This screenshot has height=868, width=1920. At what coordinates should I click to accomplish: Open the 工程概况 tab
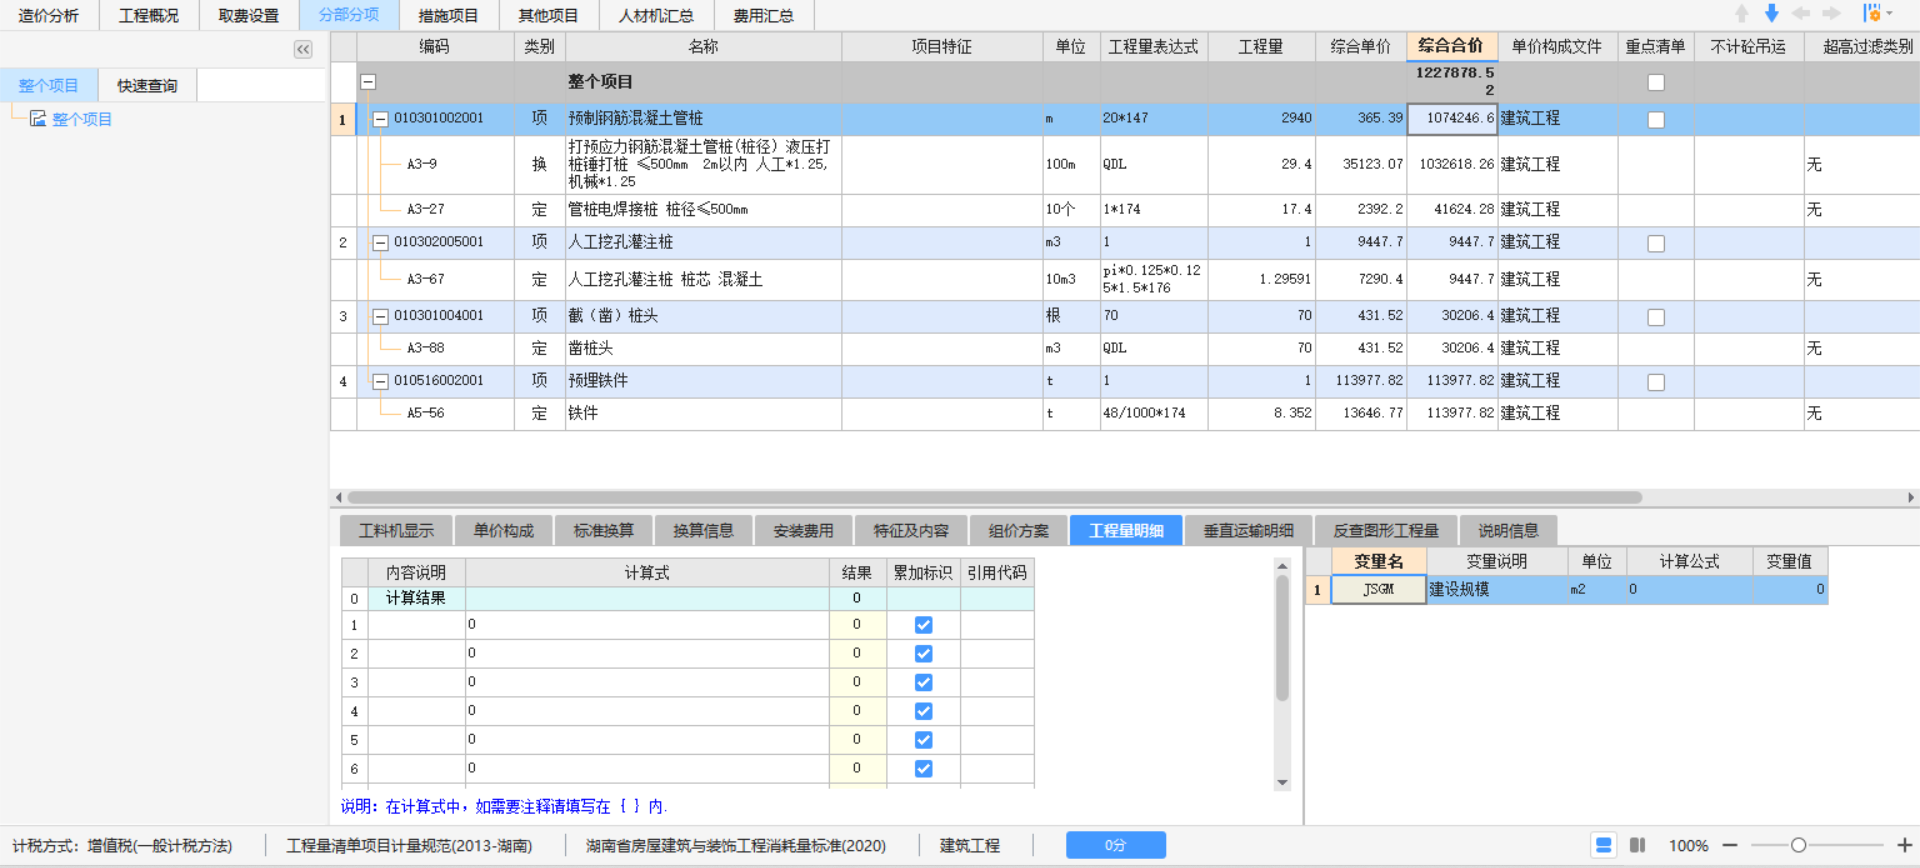coord(149,15)
